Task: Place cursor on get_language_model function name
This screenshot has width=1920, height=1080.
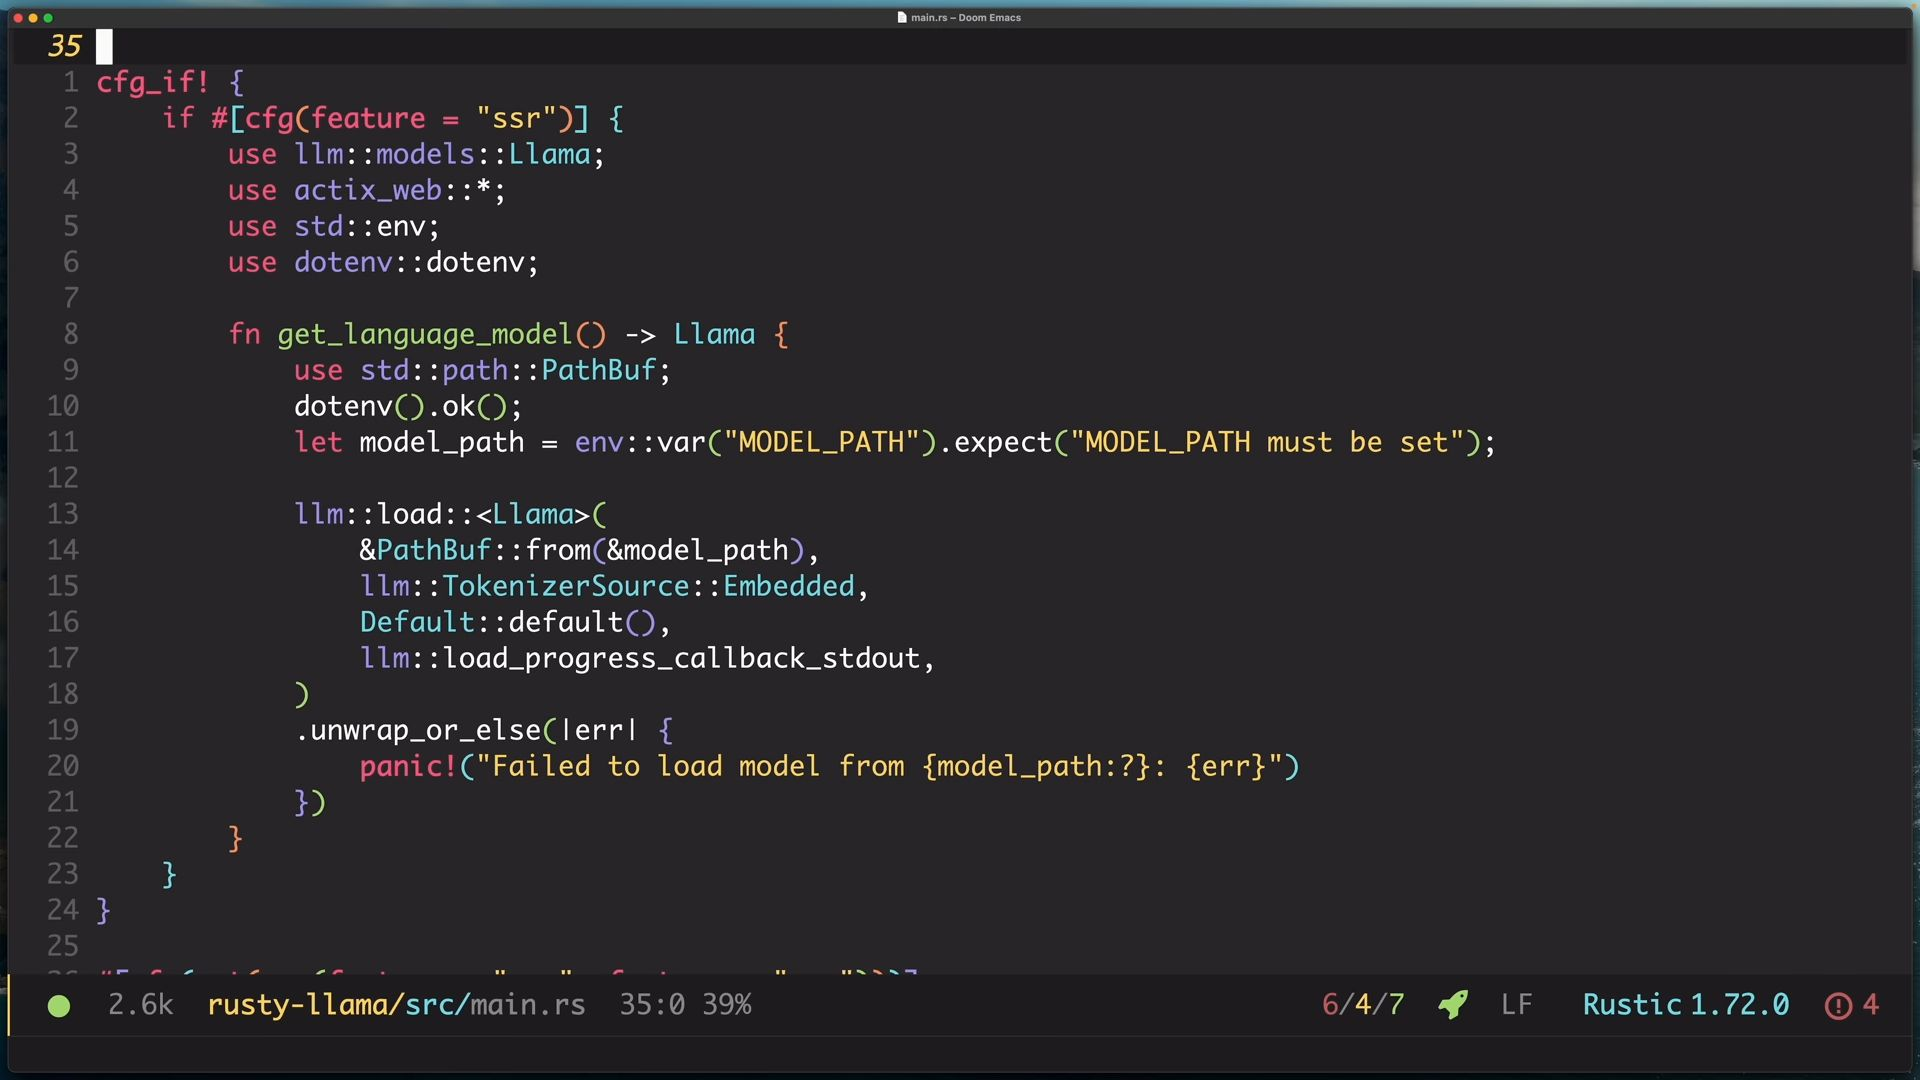Action: click(x=424, y=334)
